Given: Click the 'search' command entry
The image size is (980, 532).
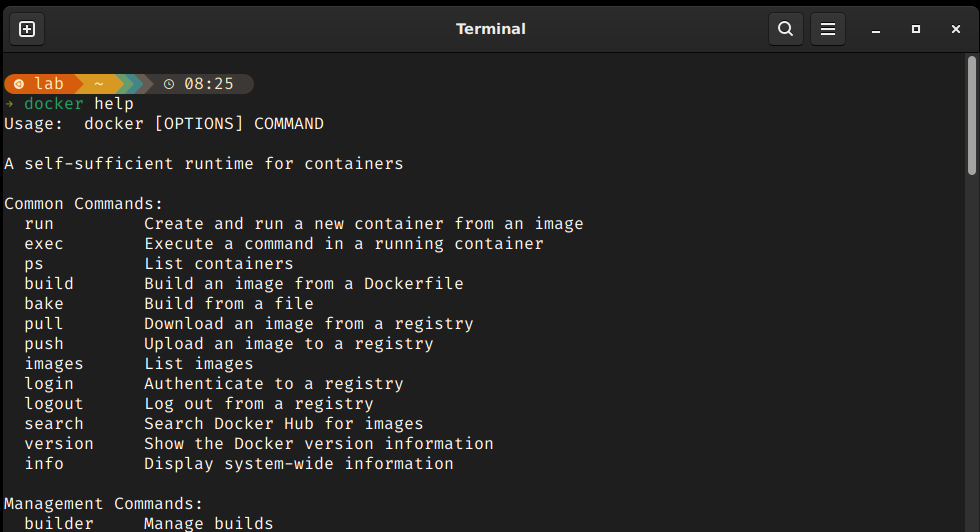Looking at the screenshot, I should [54, 424].
